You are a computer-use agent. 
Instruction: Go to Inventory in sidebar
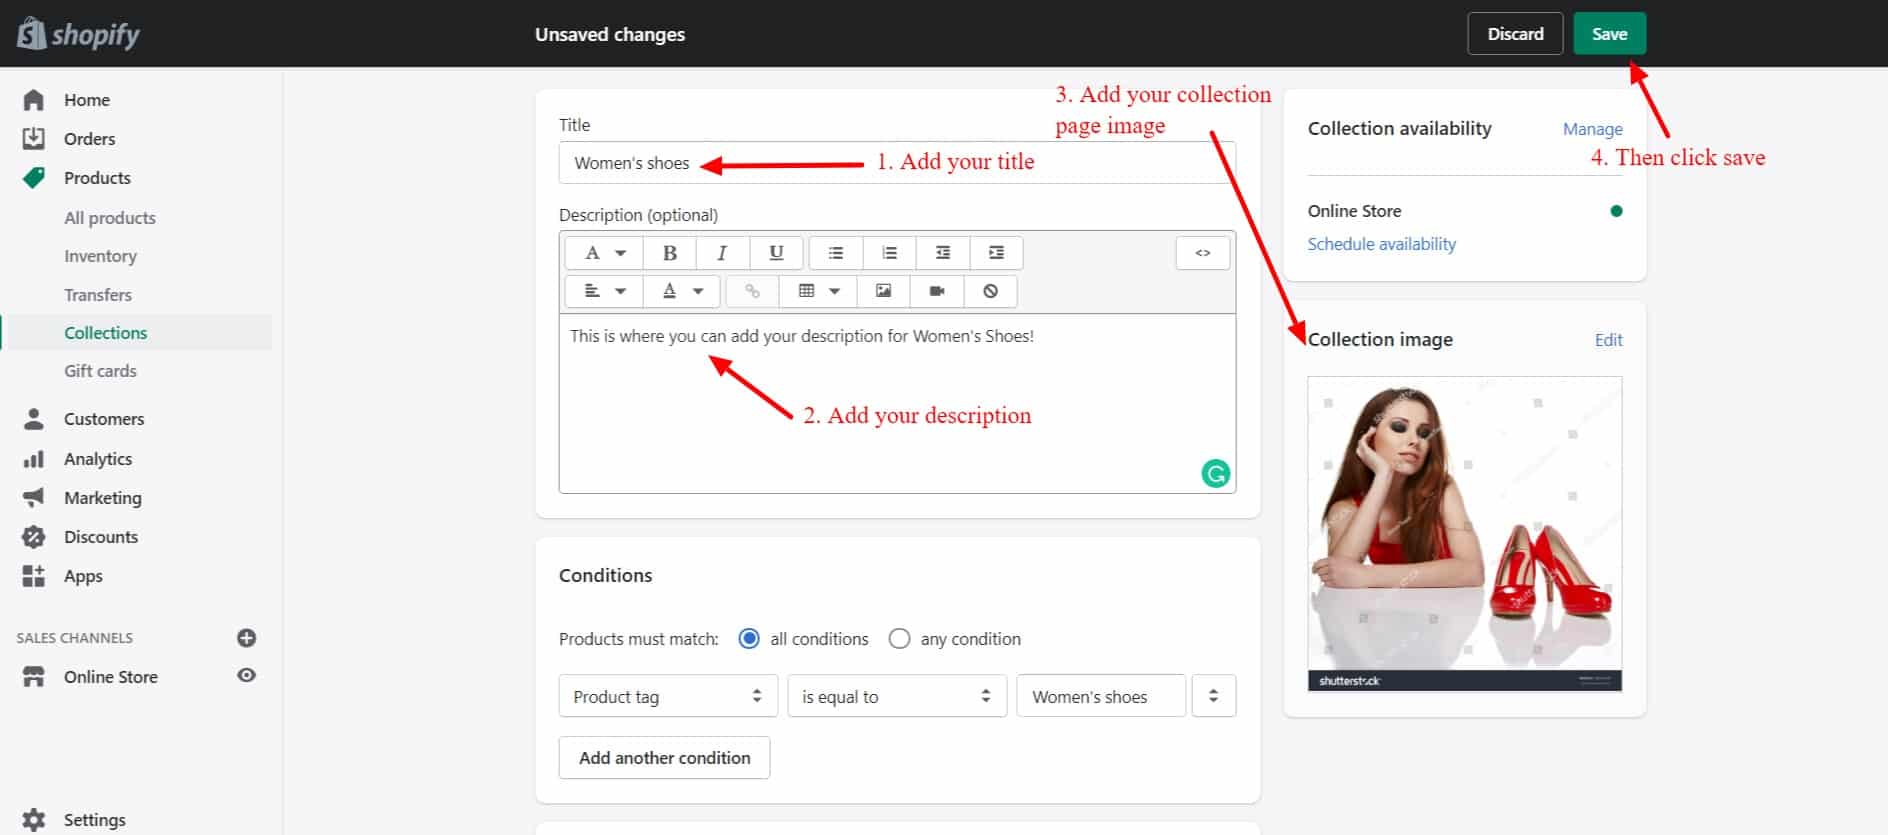click(100, 256)
